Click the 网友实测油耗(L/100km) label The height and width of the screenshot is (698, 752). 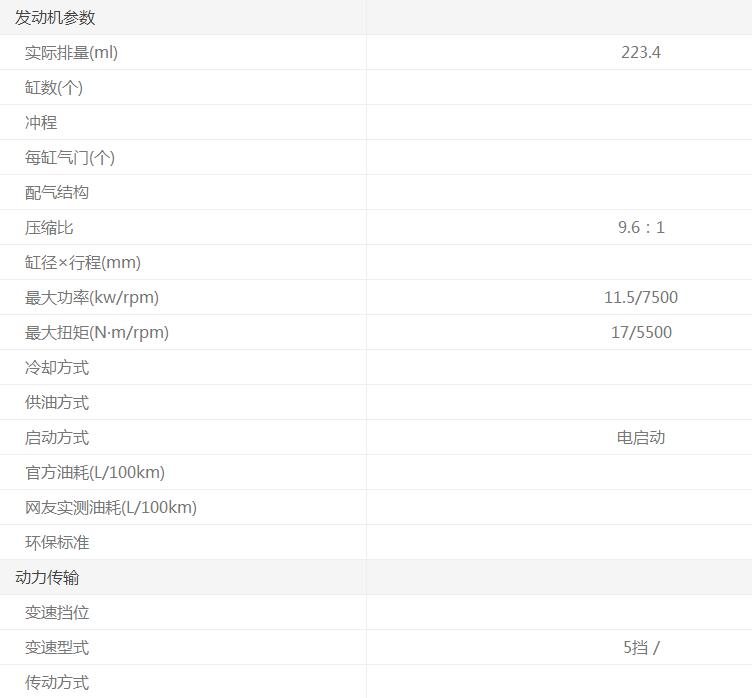[x=111, y=508]
